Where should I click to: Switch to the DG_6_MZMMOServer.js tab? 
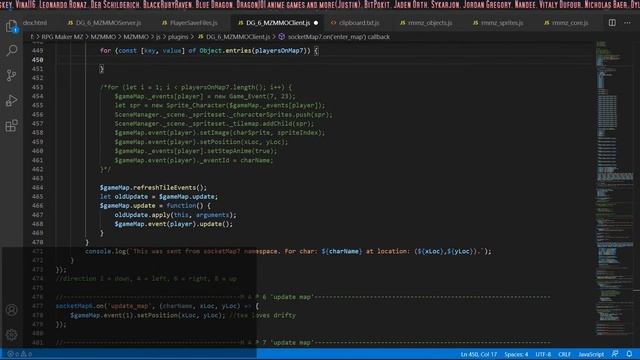(104, 23)
